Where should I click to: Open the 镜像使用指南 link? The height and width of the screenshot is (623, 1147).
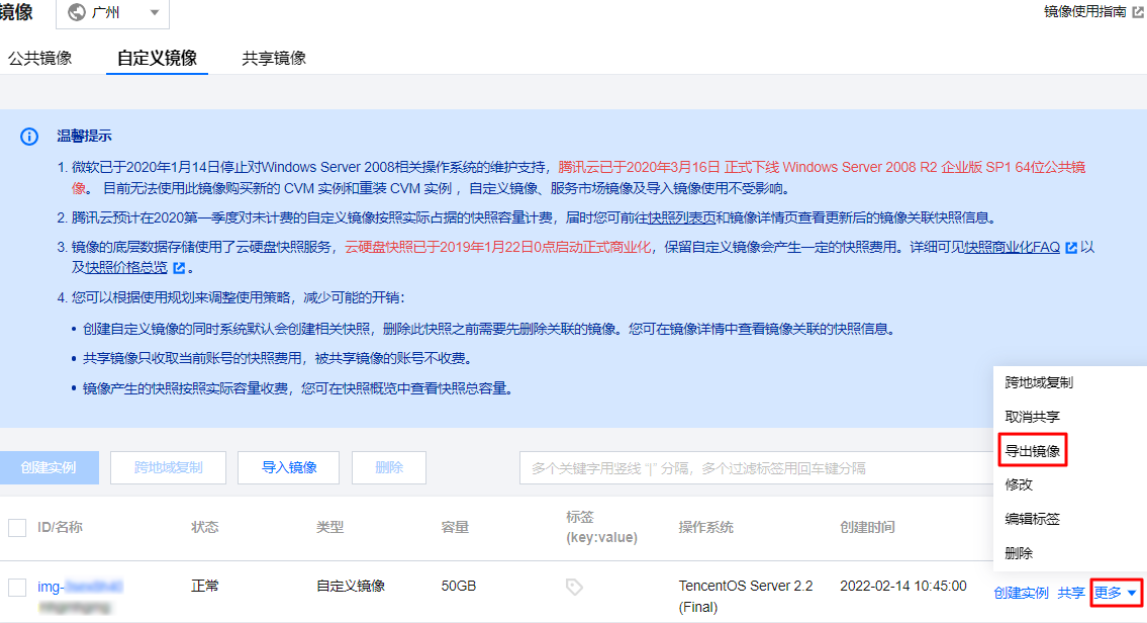pos(1085,12)
